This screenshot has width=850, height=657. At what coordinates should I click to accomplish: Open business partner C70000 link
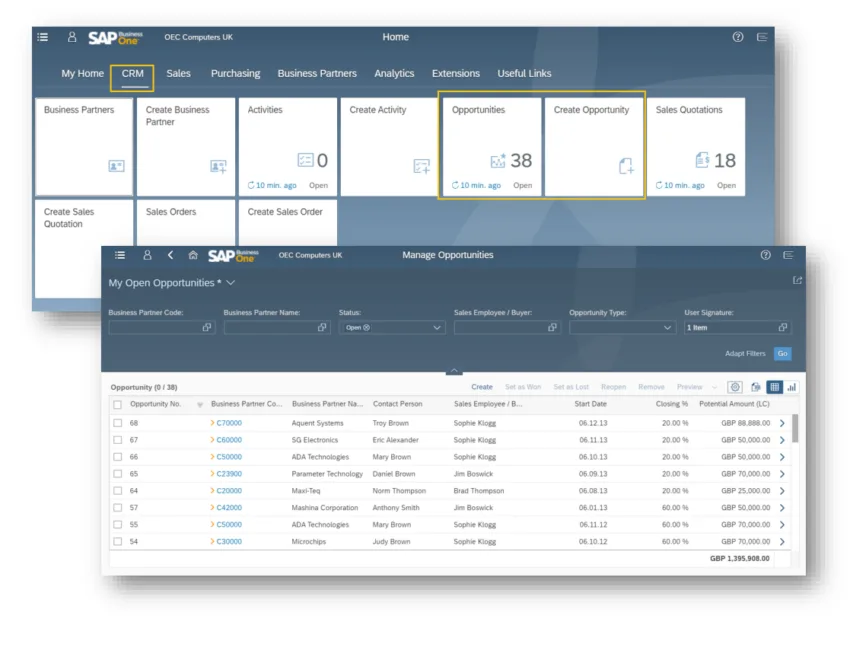coord(230,423)
